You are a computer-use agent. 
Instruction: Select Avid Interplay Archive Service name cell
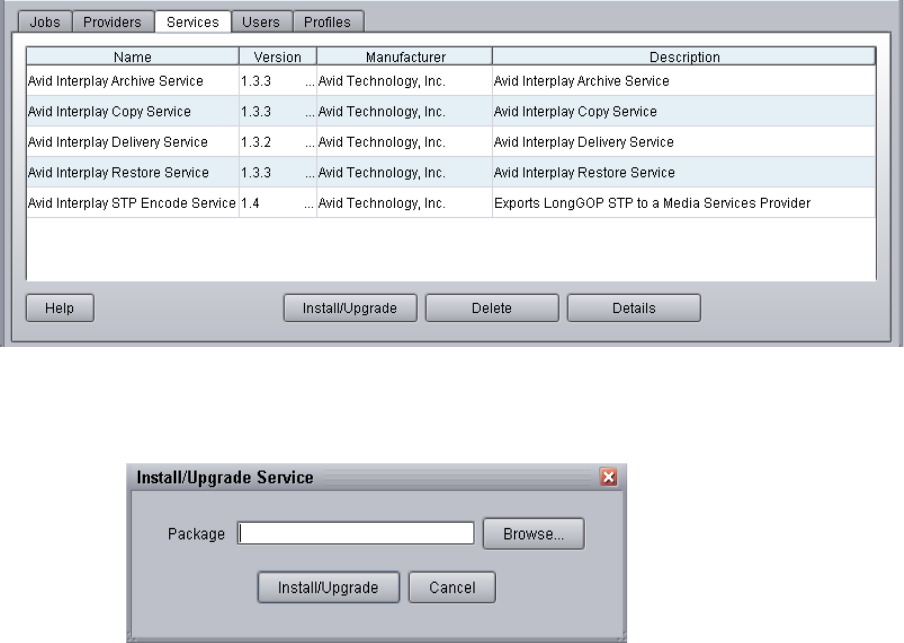coord(133,81)
